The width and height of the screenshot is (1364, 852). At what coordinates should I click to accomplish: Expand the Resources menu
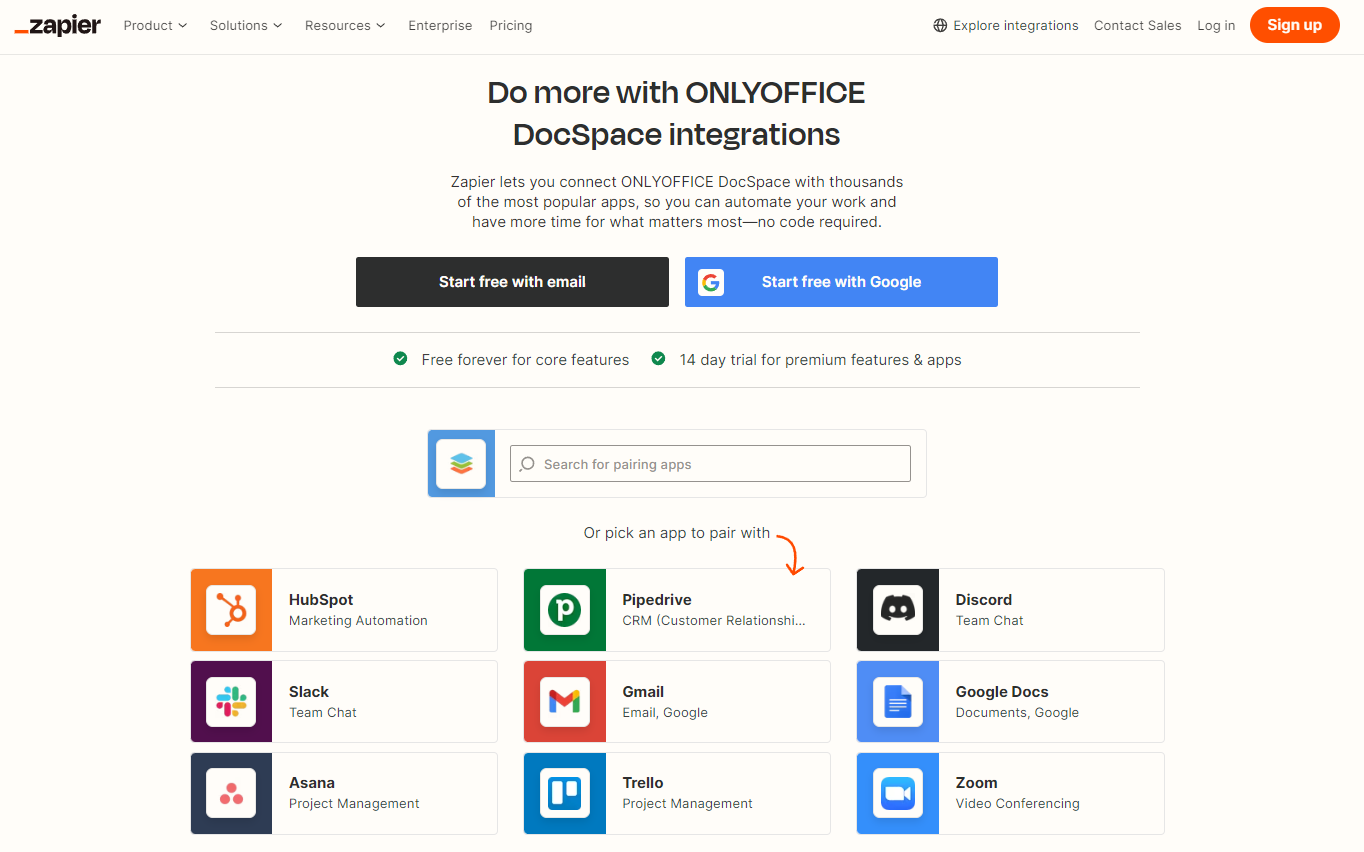[x=344, y=26]
